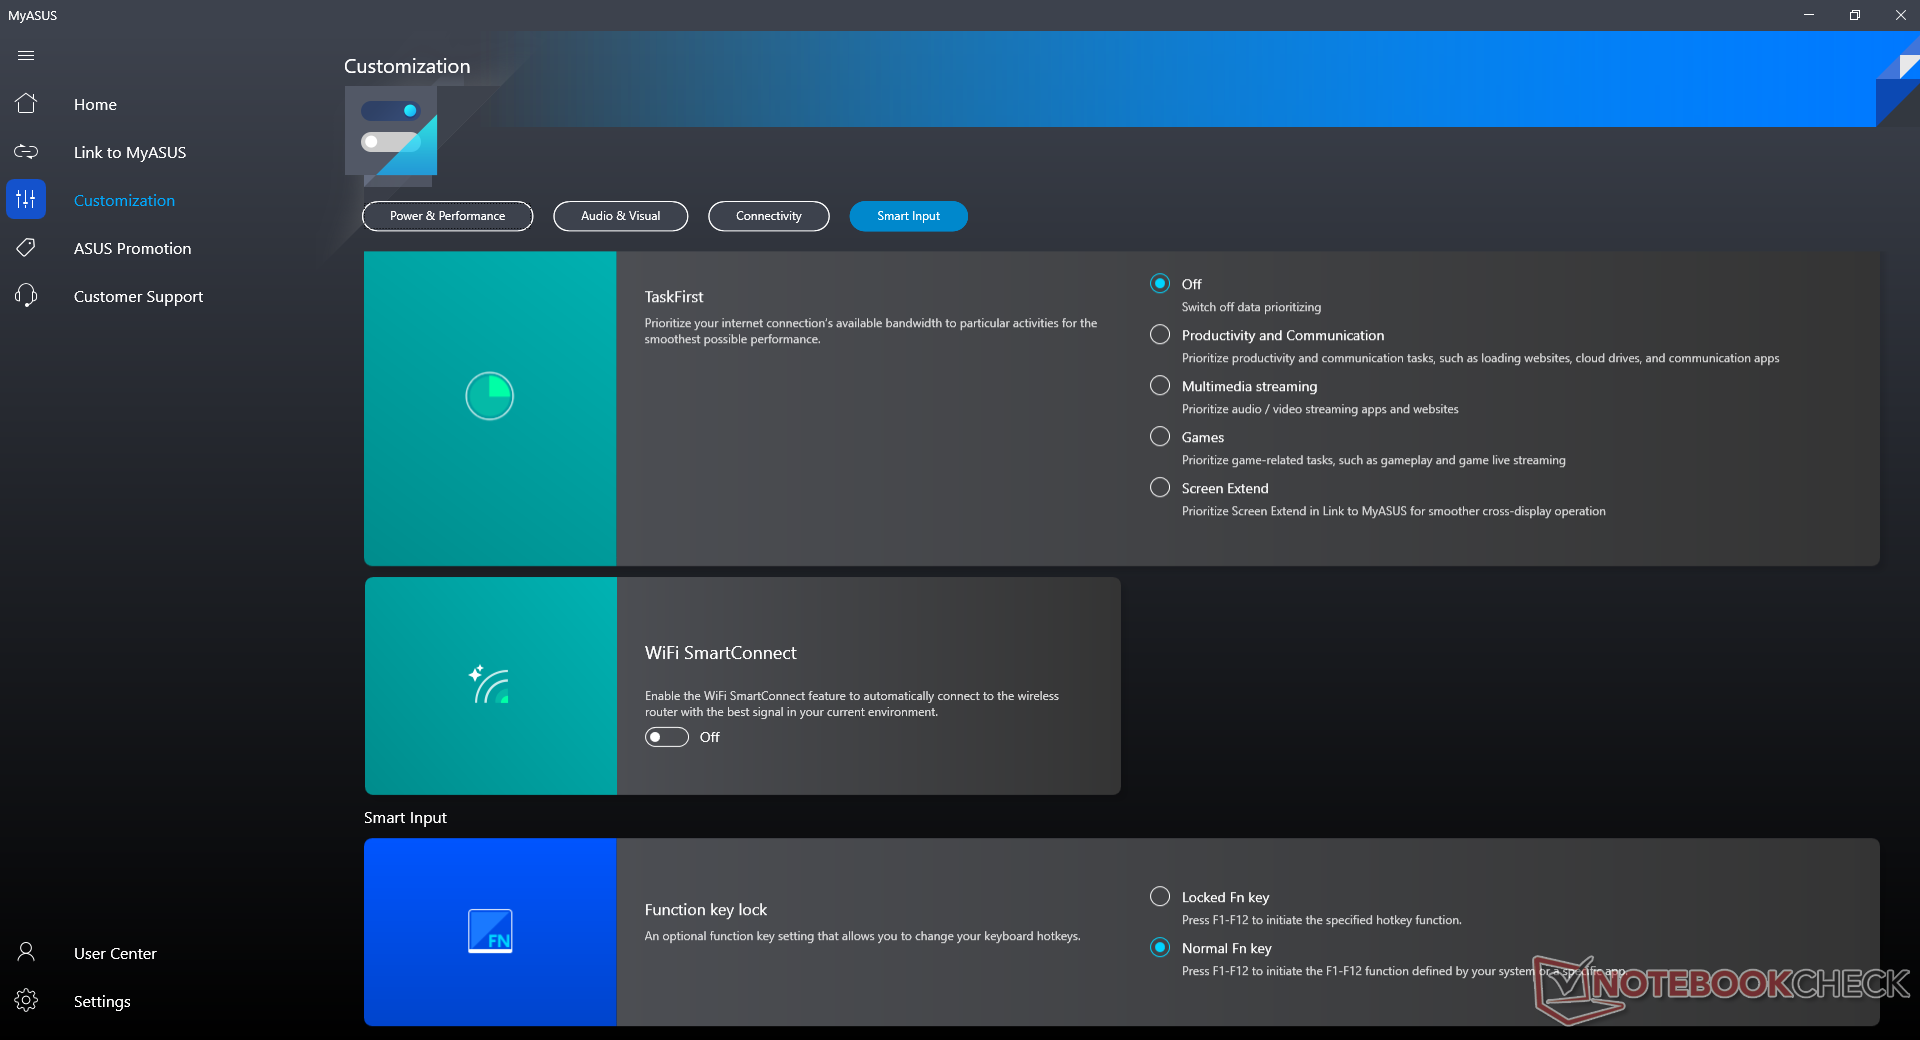Image resolution: width=1920 pixels, height=1040 pixels.
Task: Open Settings gear icon
Action: [26, 1001]
